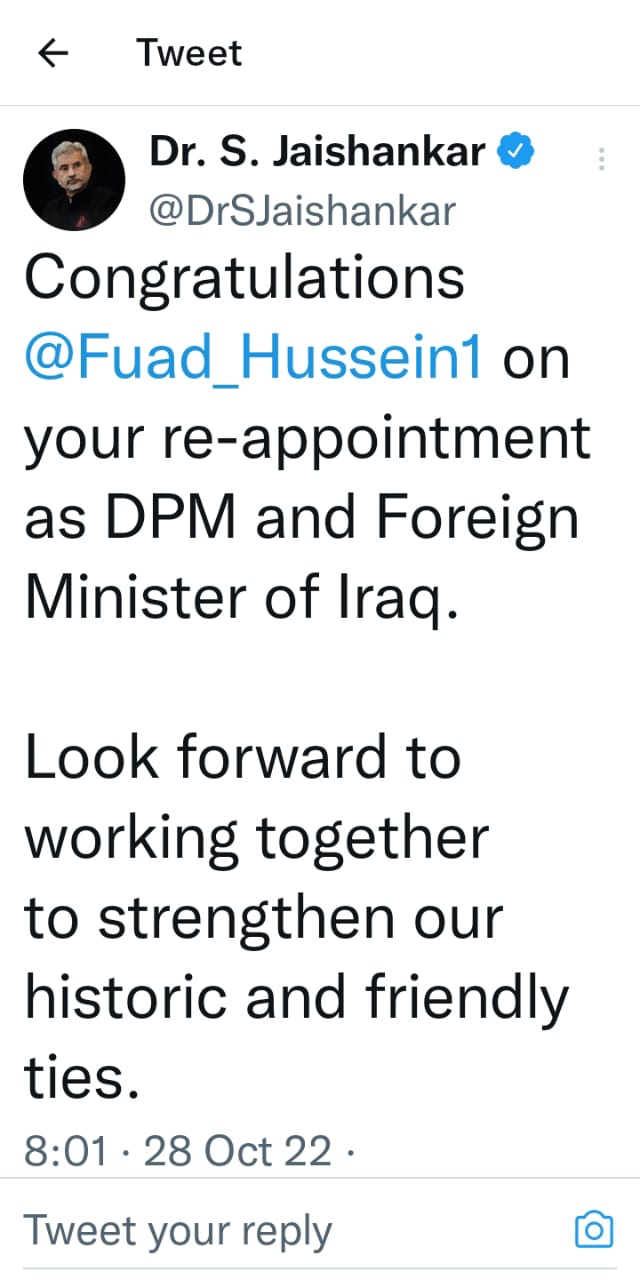This screenshot has width=640, height=1280.
Task: Click the date 28 Oct 22
Action: point(237,1151)
